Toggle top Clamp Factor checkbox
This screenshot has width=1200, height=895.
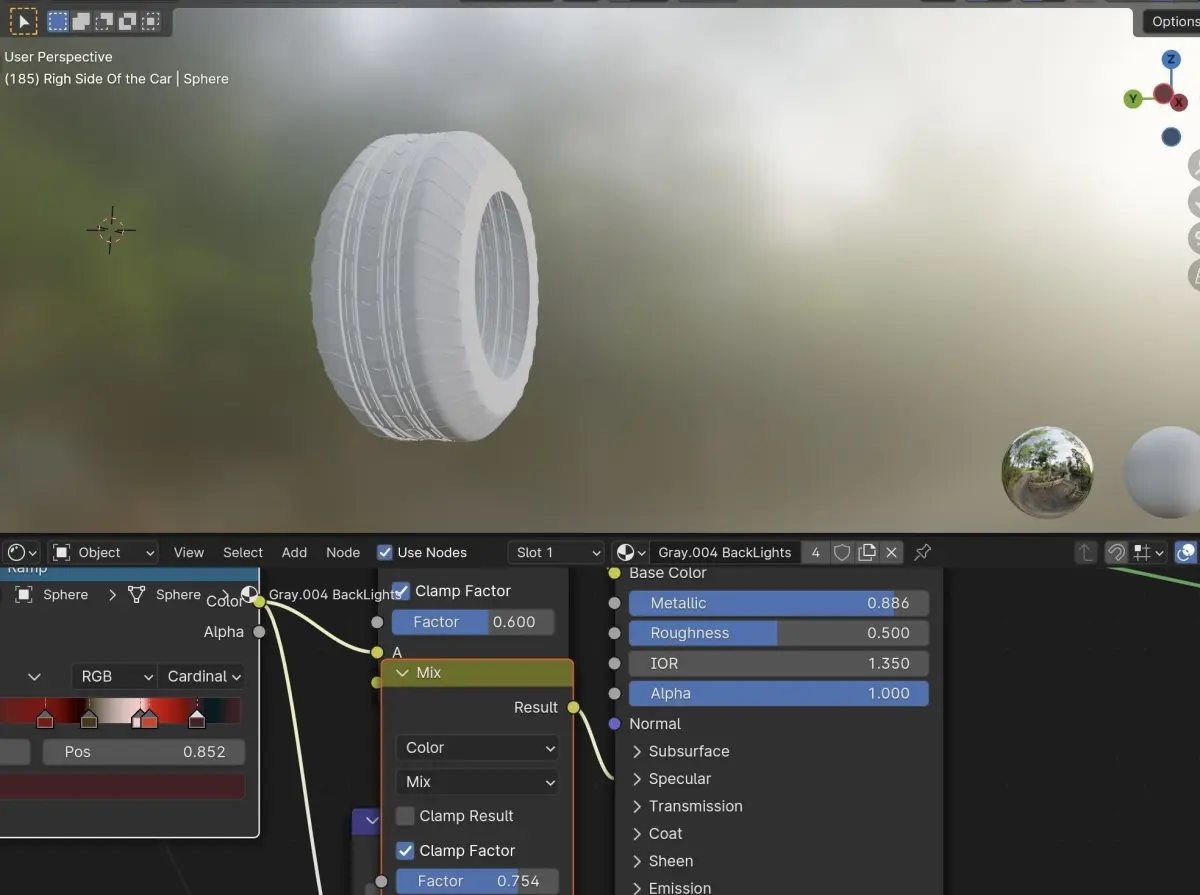[x=401, y=591]
